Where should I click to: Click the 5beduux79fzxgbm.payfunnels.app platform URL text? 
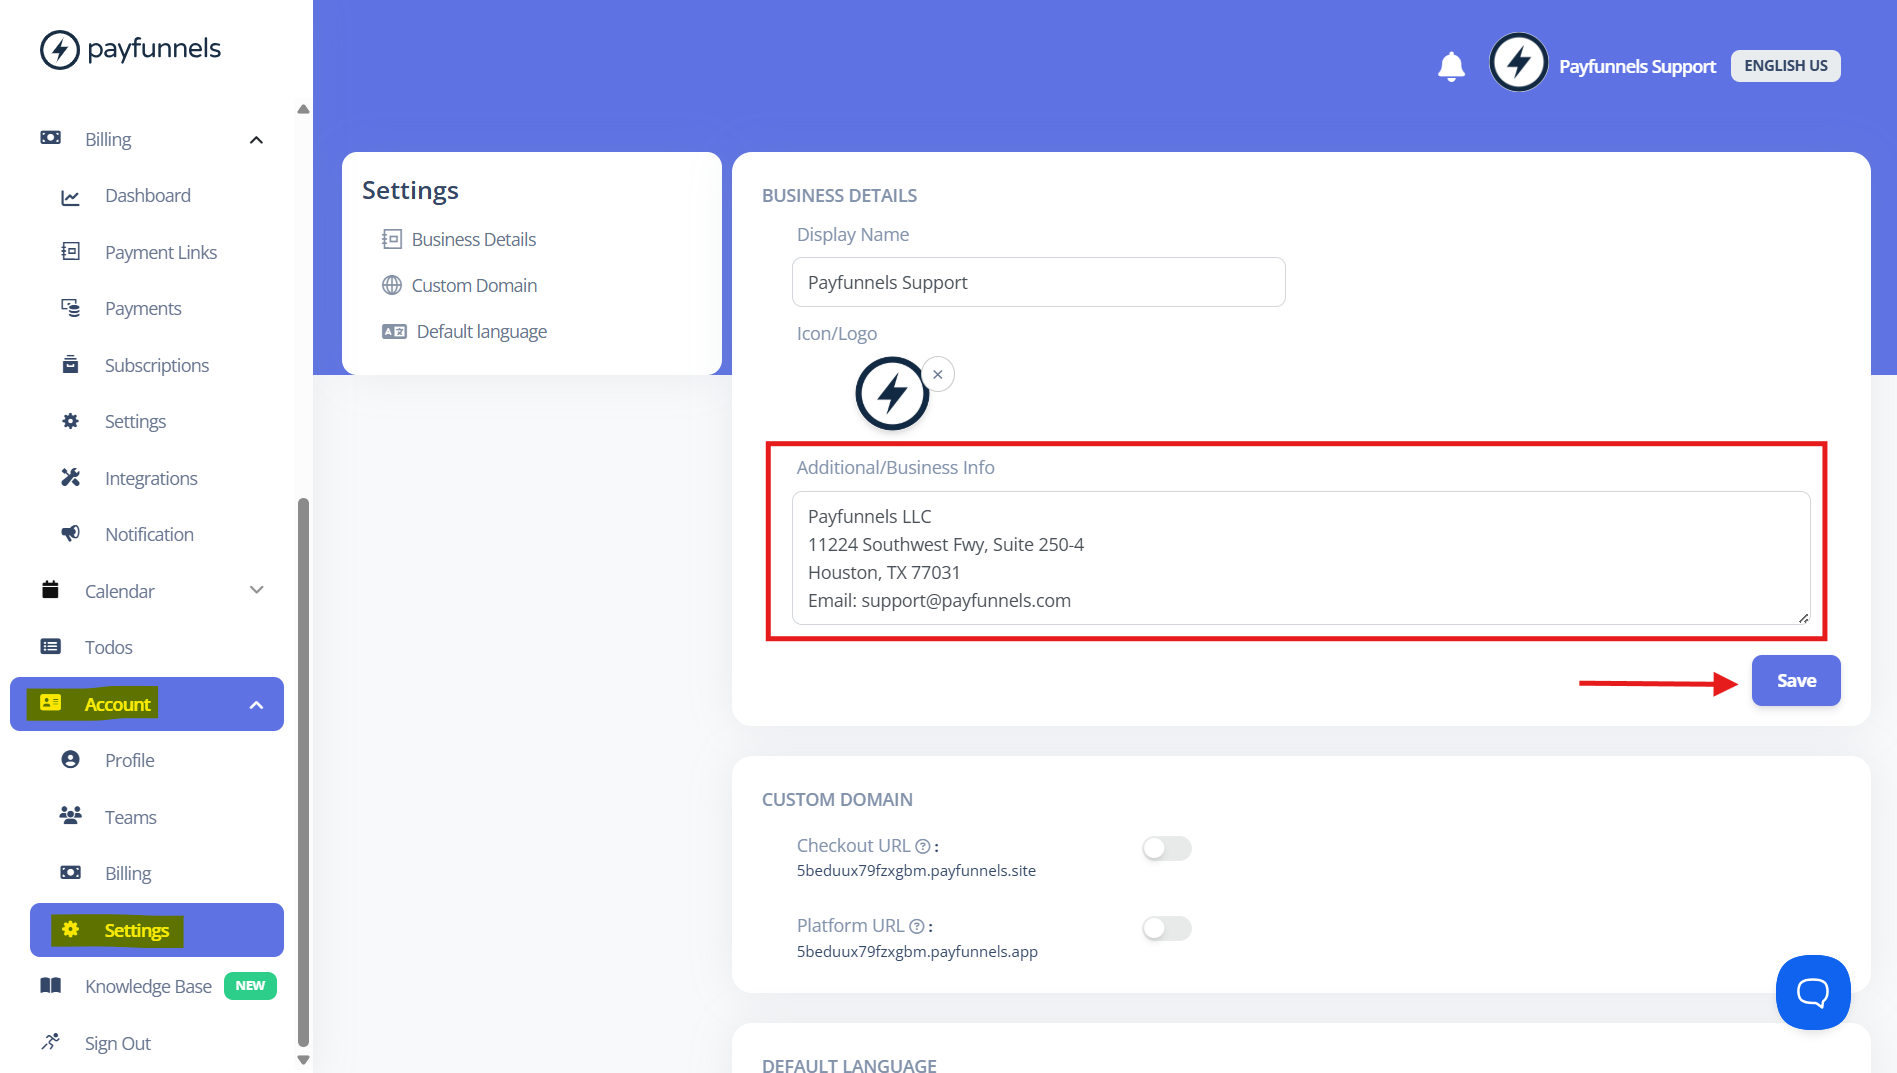pos(917,952)
